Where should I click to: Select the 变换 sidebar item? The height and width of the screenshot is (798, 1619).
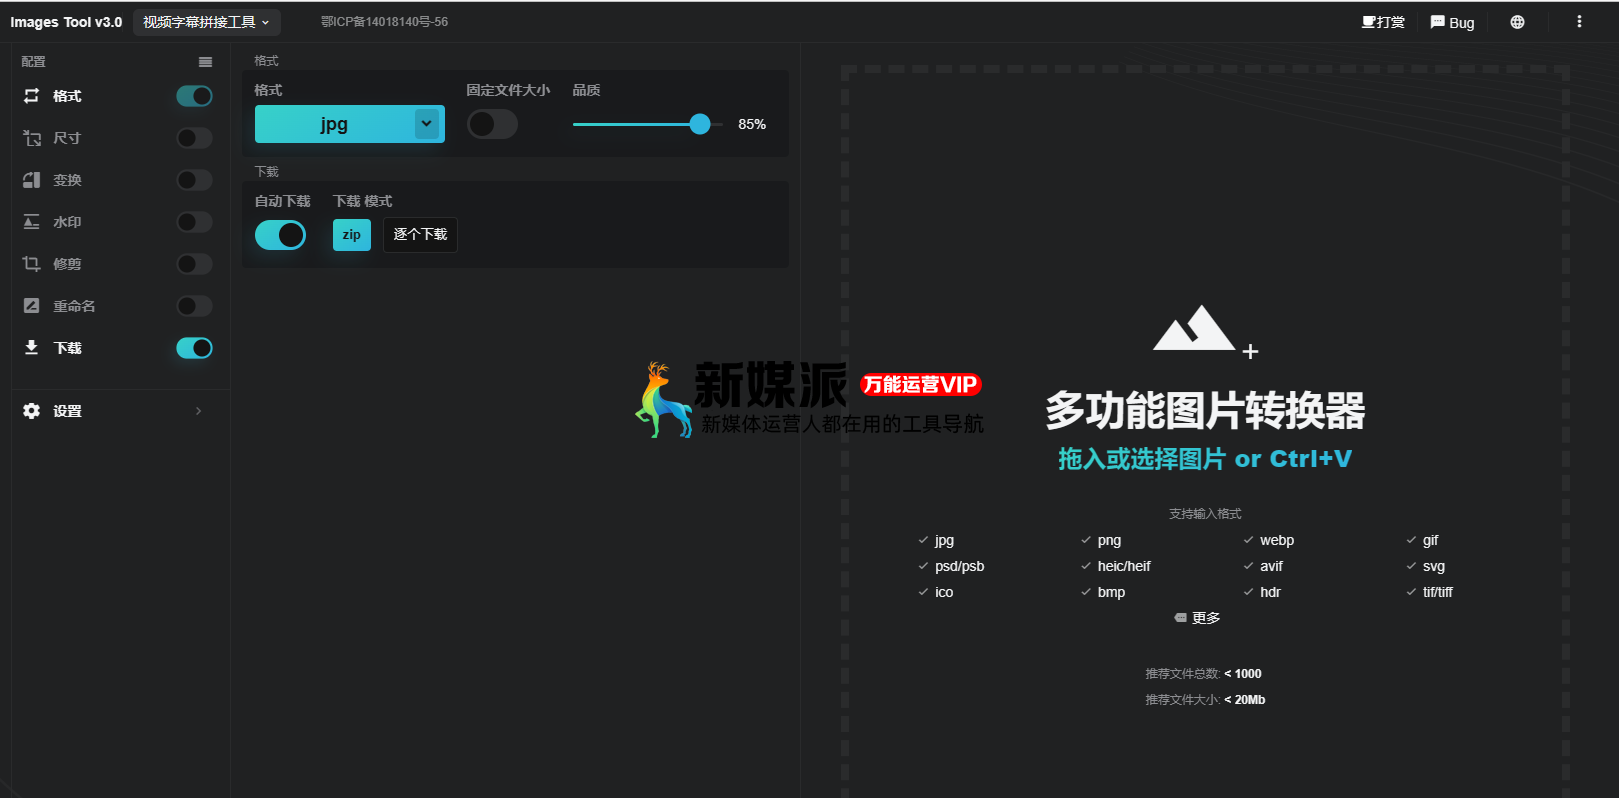(67, 180)
